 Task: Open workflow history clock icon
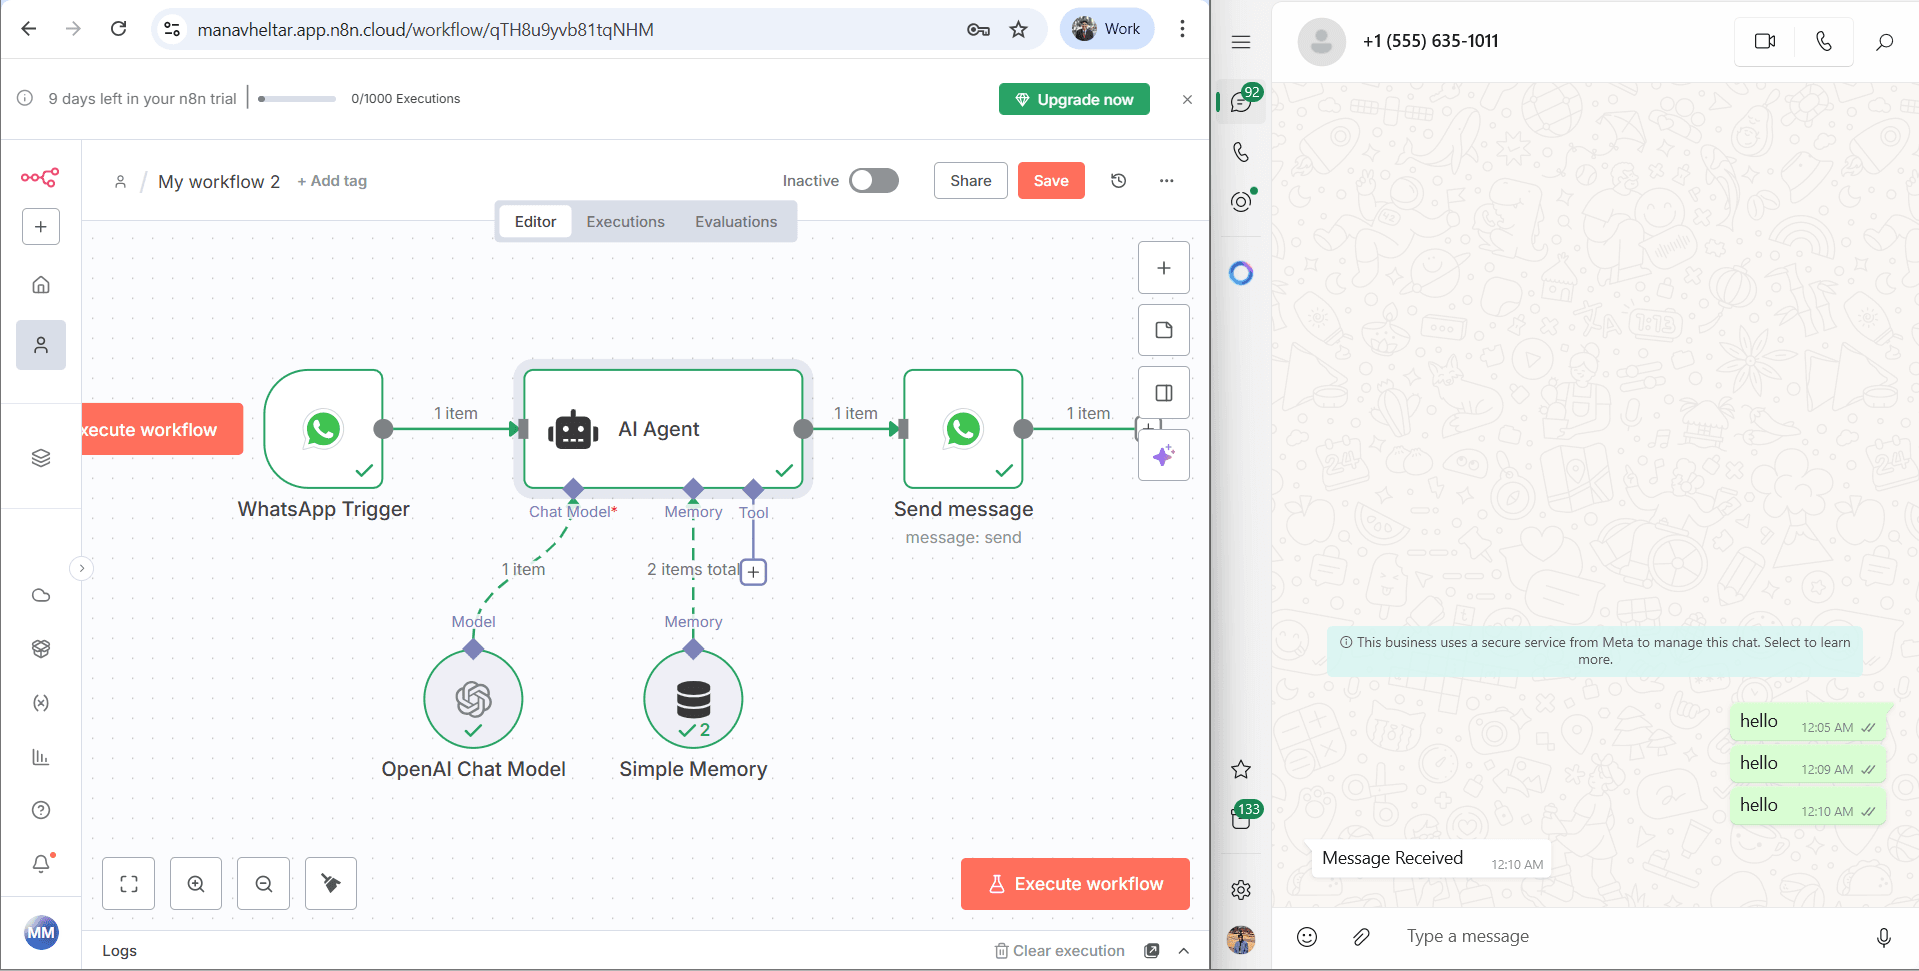1119,181
